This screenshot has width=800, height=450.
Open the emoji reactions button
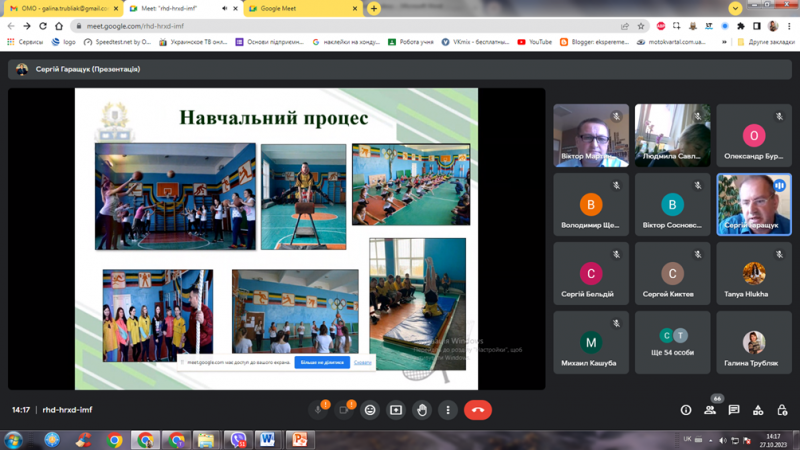(x=370, y=410)
